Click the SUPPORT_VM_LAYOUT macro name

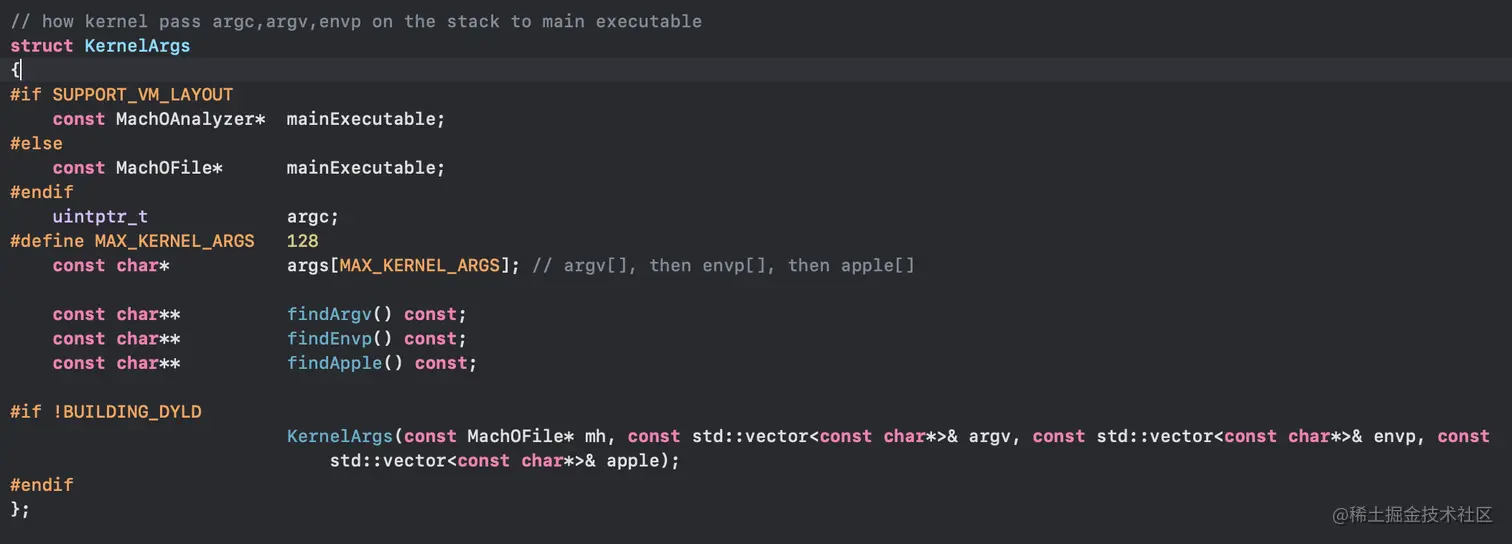coord(143,95)
